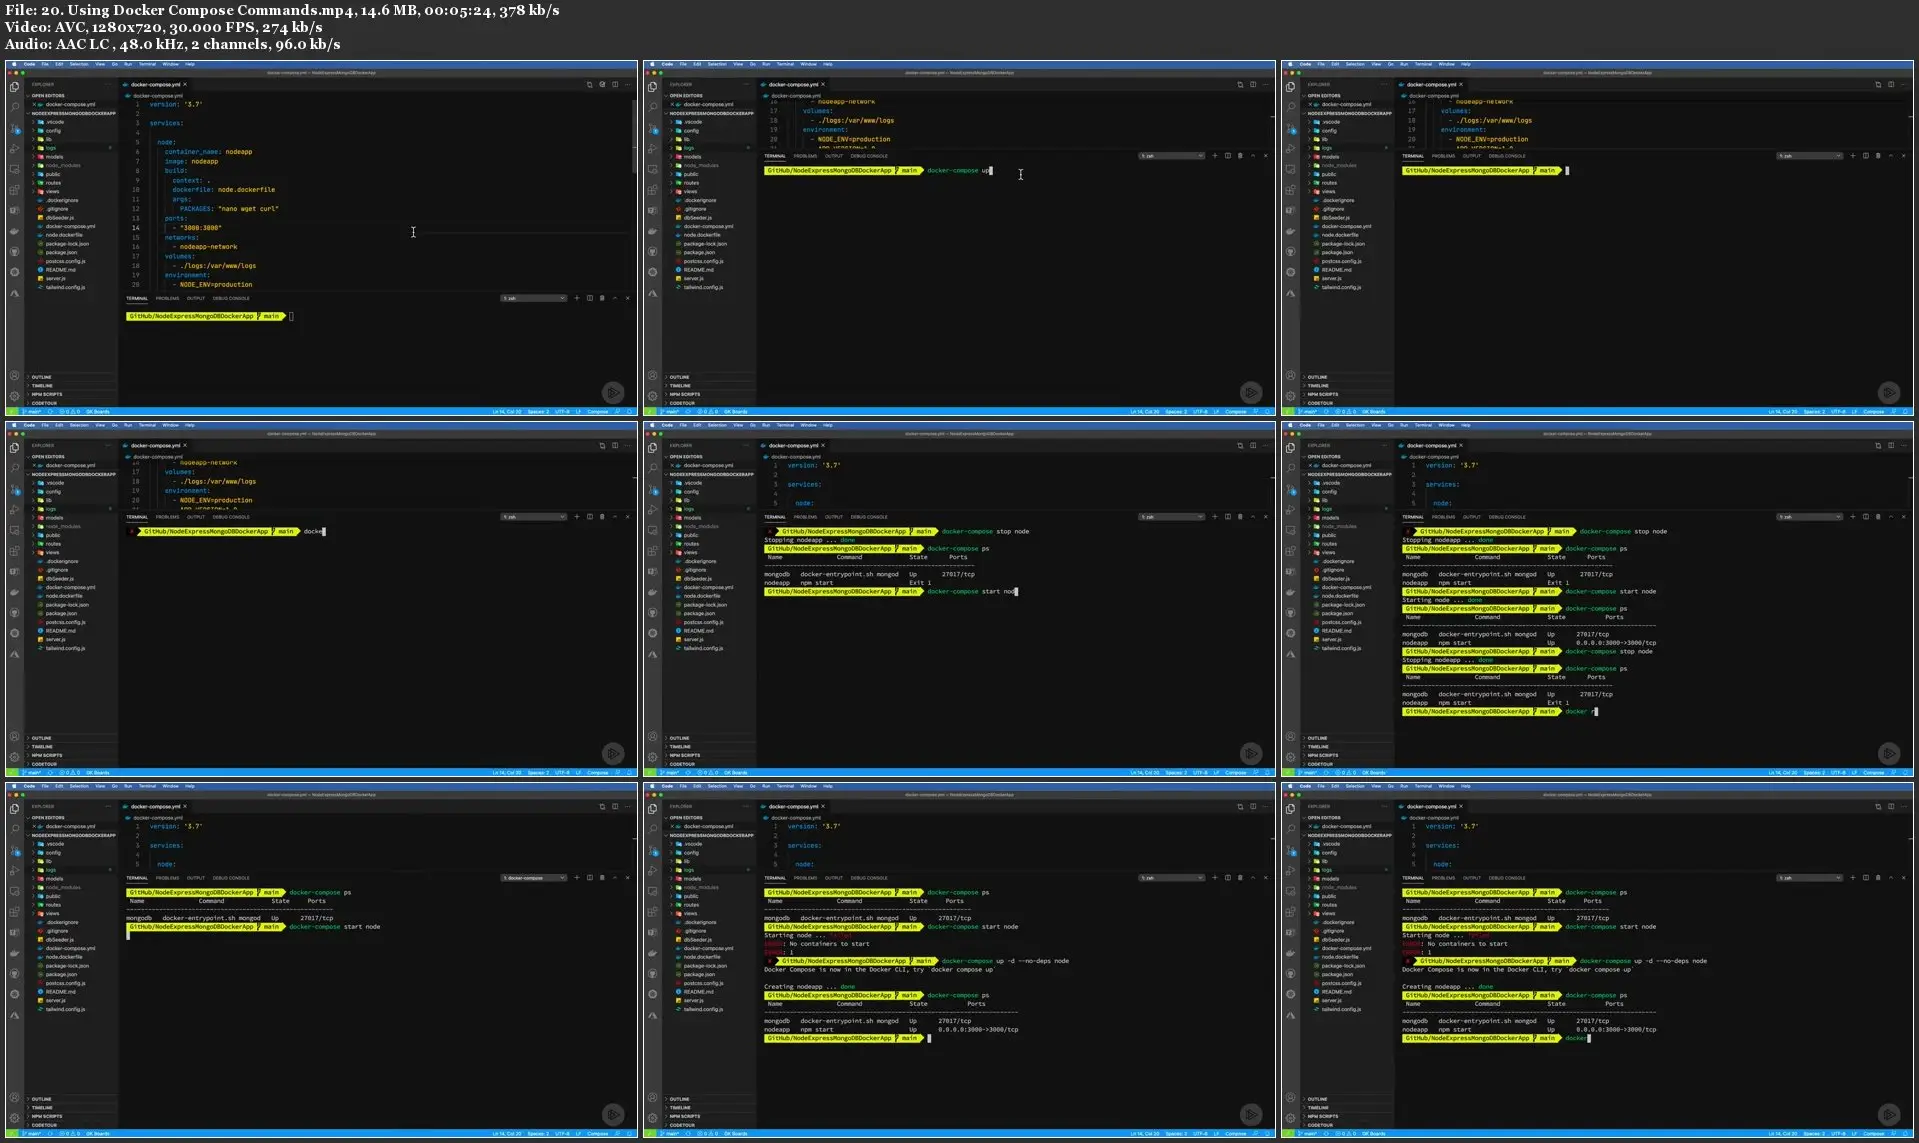Open dbSeeder.js in the first thumbnail's explorer
The height and width of the screenshot is (1143, 1919).
[59, 217]
